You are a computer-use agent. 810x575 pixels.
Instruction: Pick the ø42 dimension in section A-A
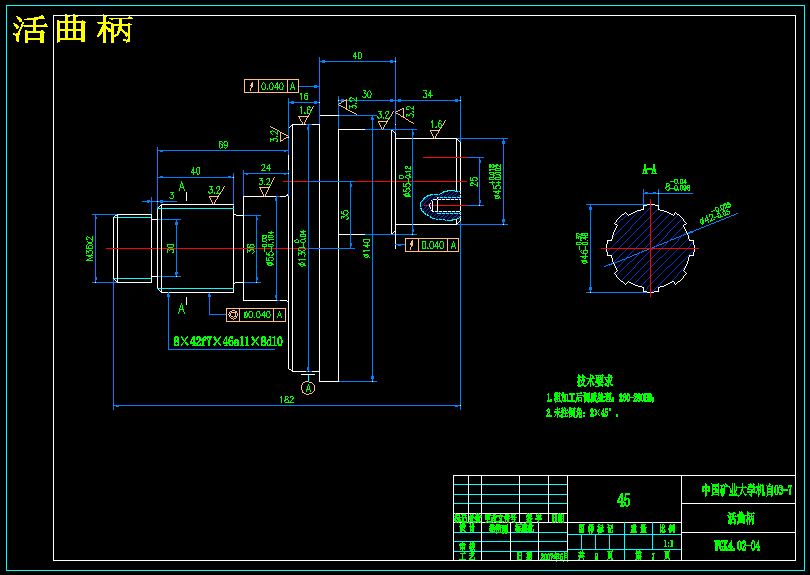coord(715,213)
